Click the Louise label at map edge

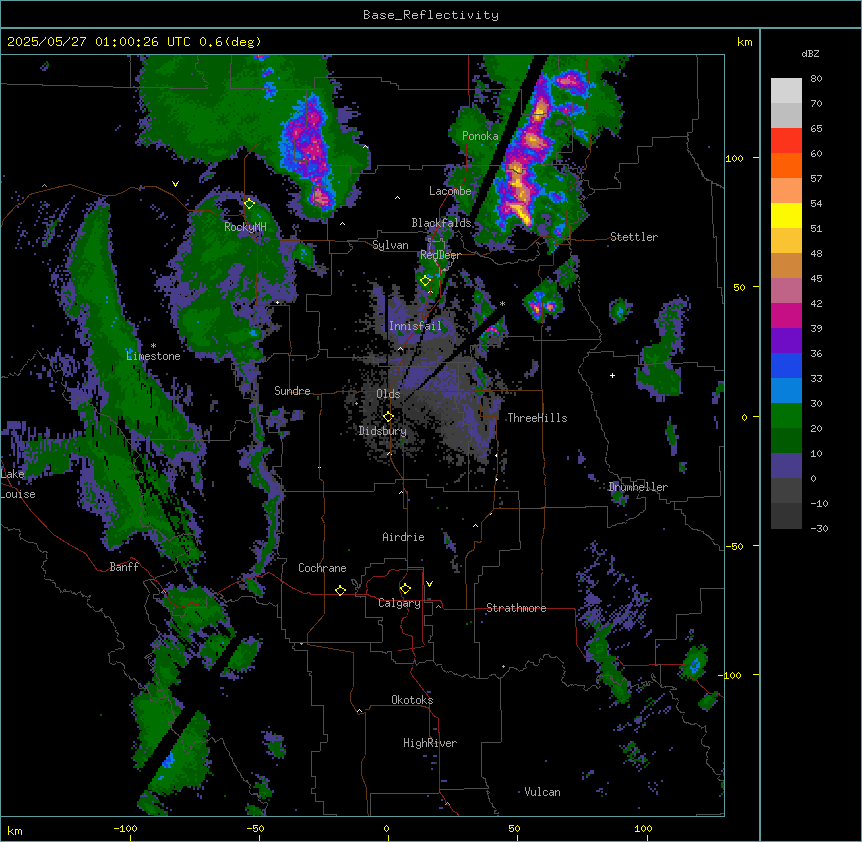tap(18, 494)
